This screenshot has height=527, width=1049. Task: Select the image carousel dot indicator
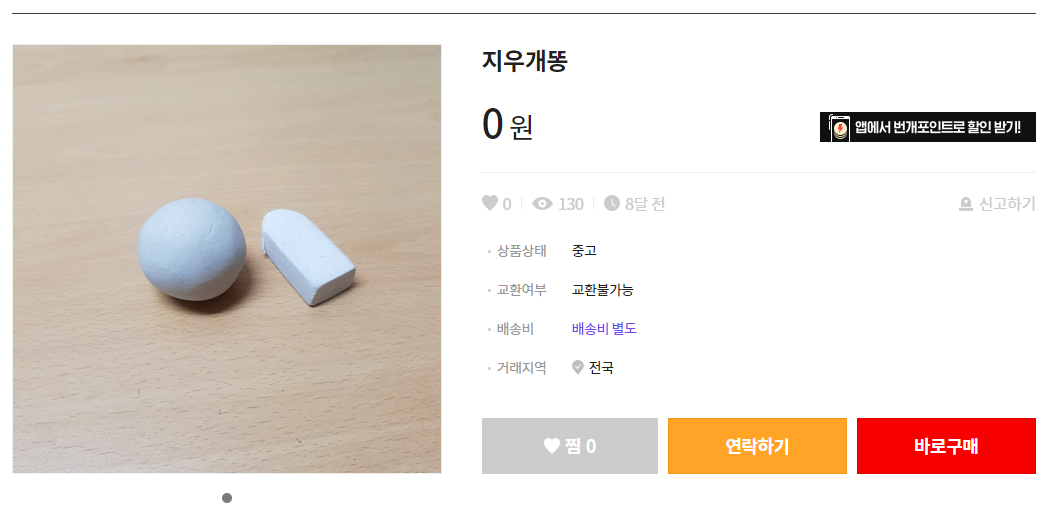pos(227,498)
